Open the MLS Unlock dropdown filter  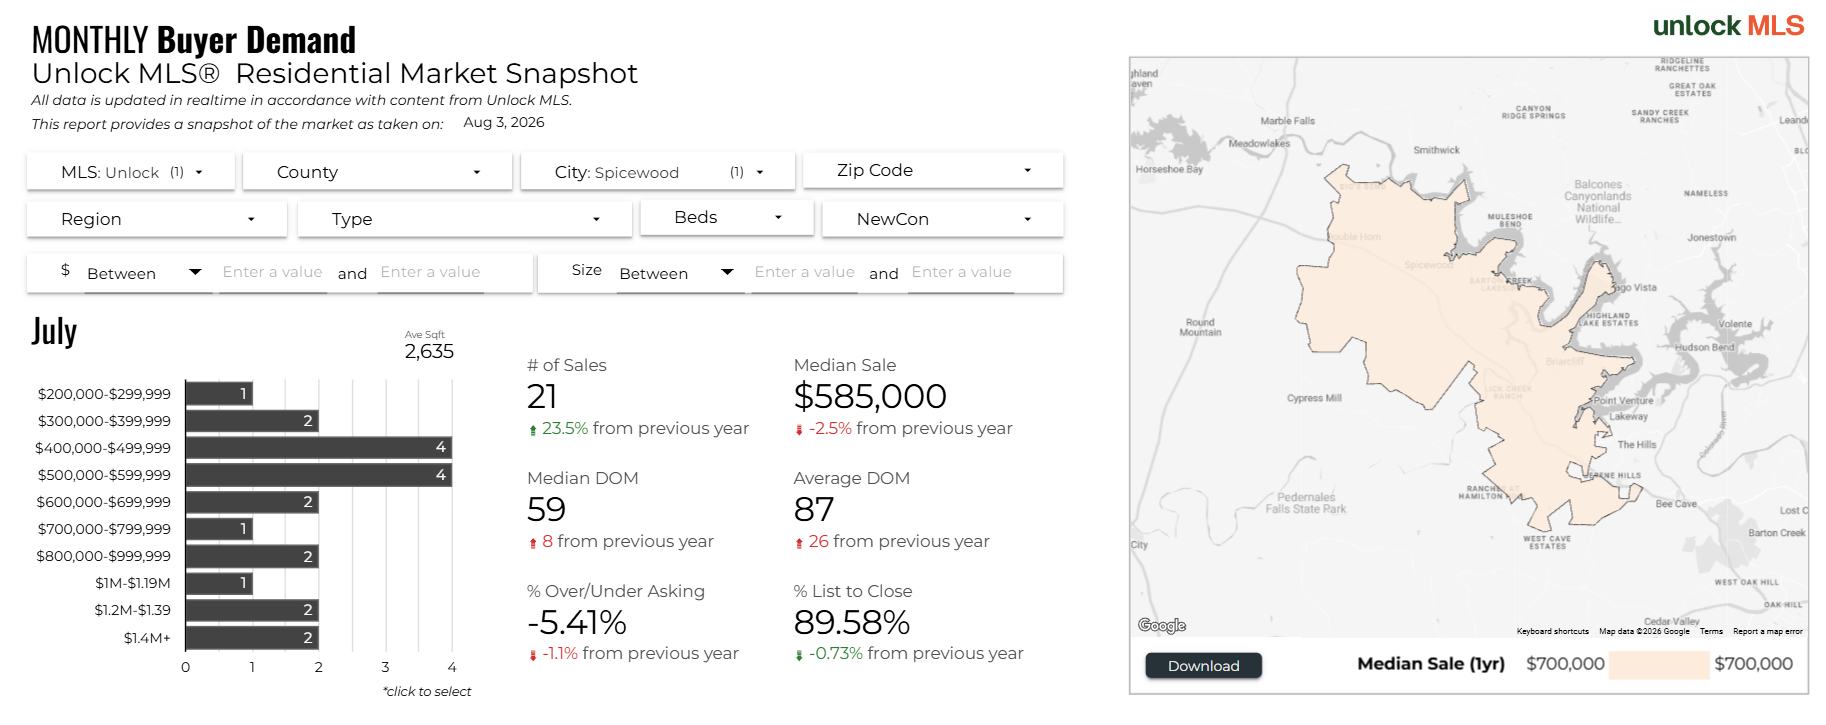pos(131,172)
